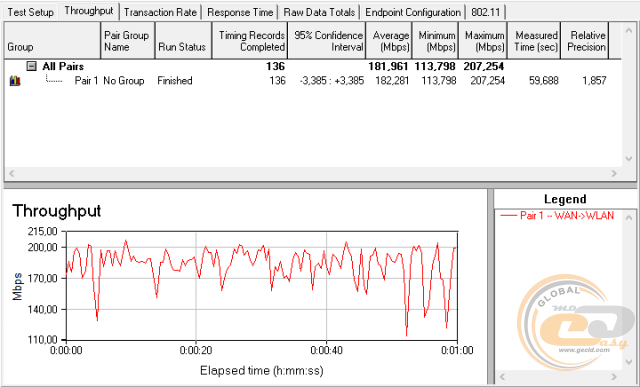
Task: Select the Throughput tab
Action: (89, 11)
